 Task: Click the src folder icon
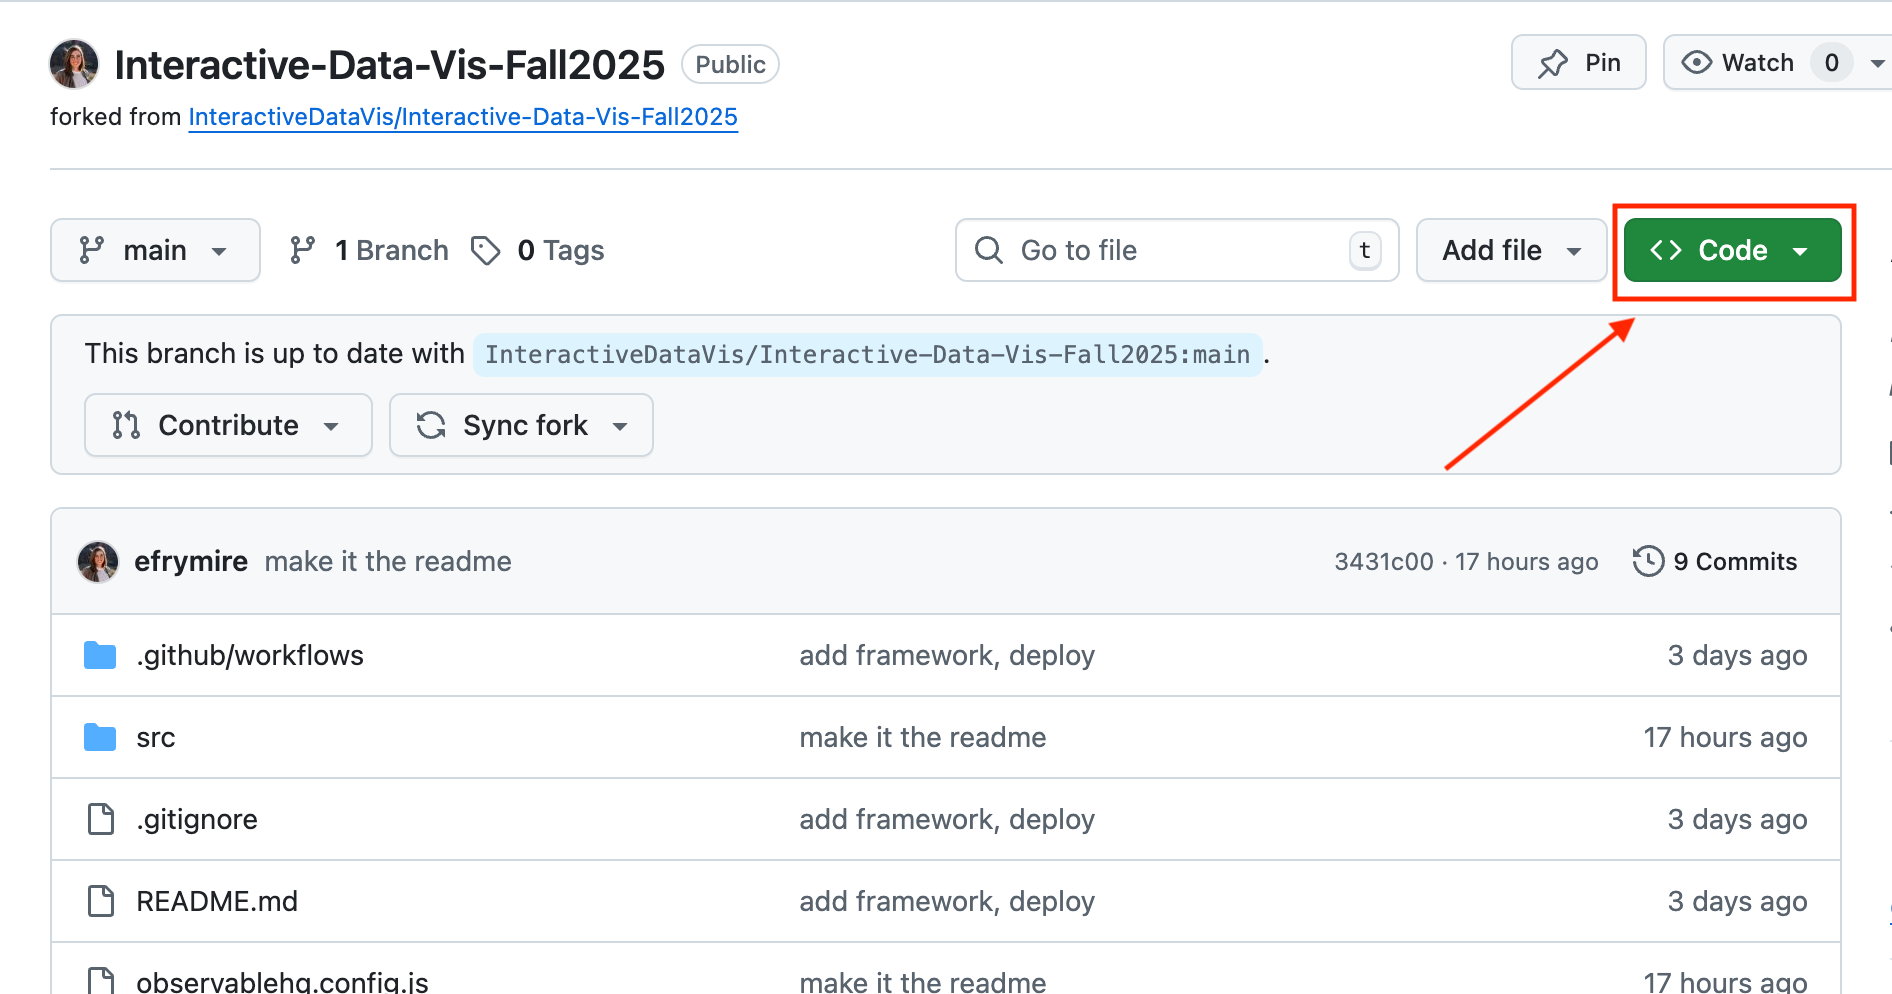(100, 738)
